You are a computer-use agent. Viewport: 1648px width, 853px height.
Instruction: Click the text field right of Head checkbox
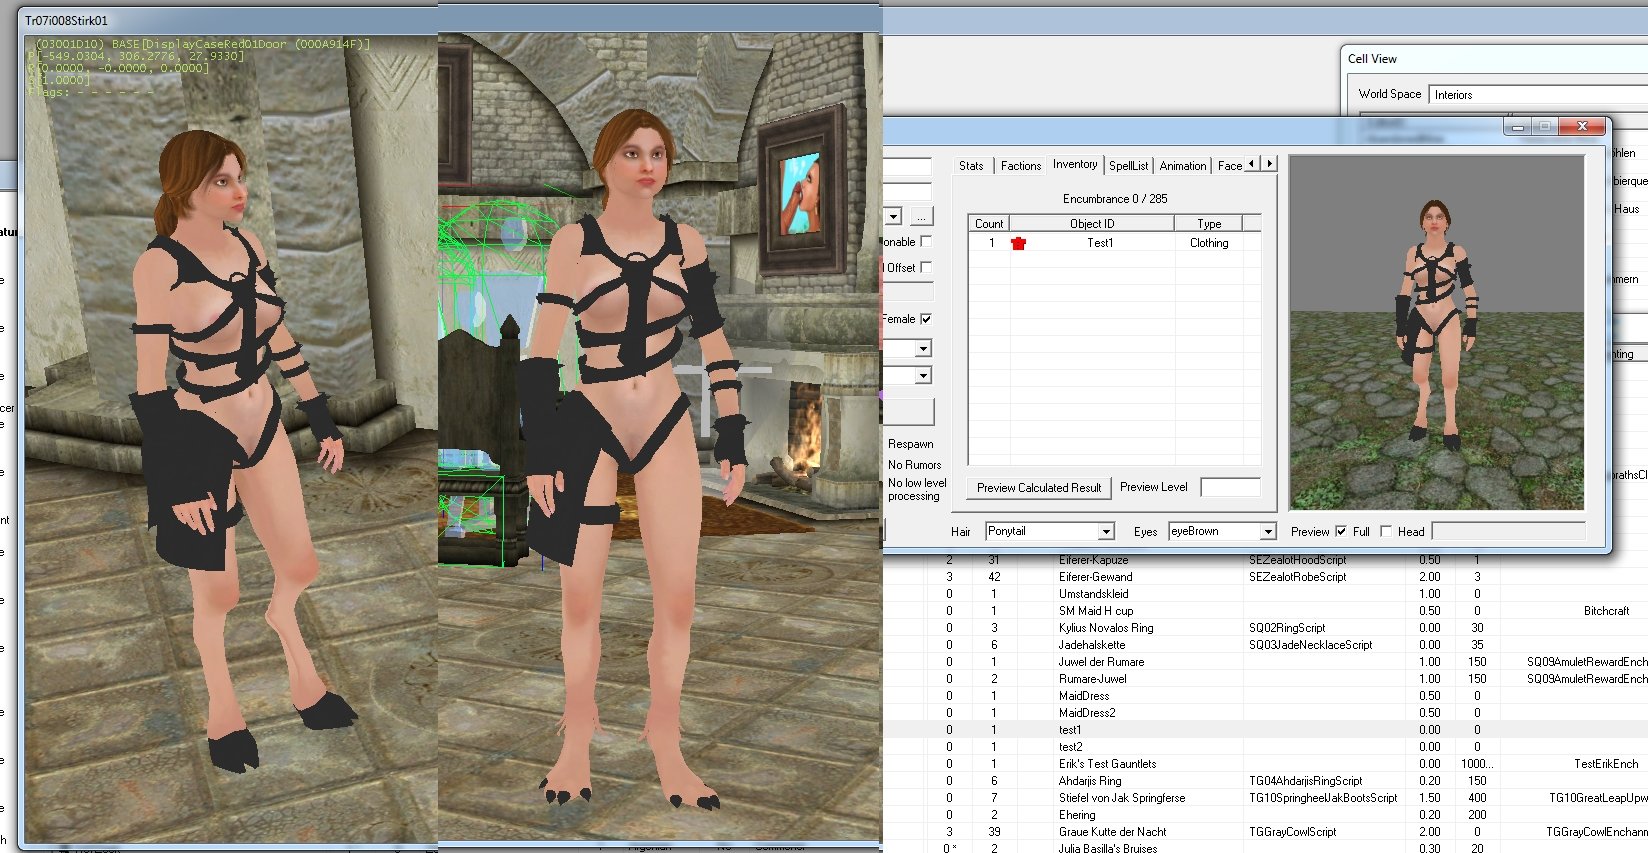[1509, 531]
